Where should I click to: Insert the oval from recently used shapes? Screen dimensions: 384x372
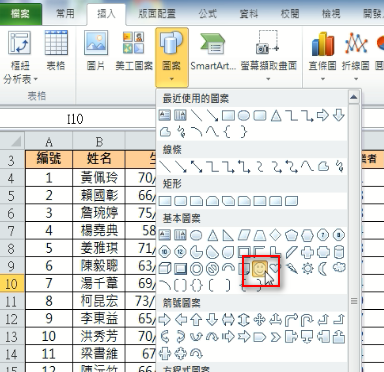point(244,116)
